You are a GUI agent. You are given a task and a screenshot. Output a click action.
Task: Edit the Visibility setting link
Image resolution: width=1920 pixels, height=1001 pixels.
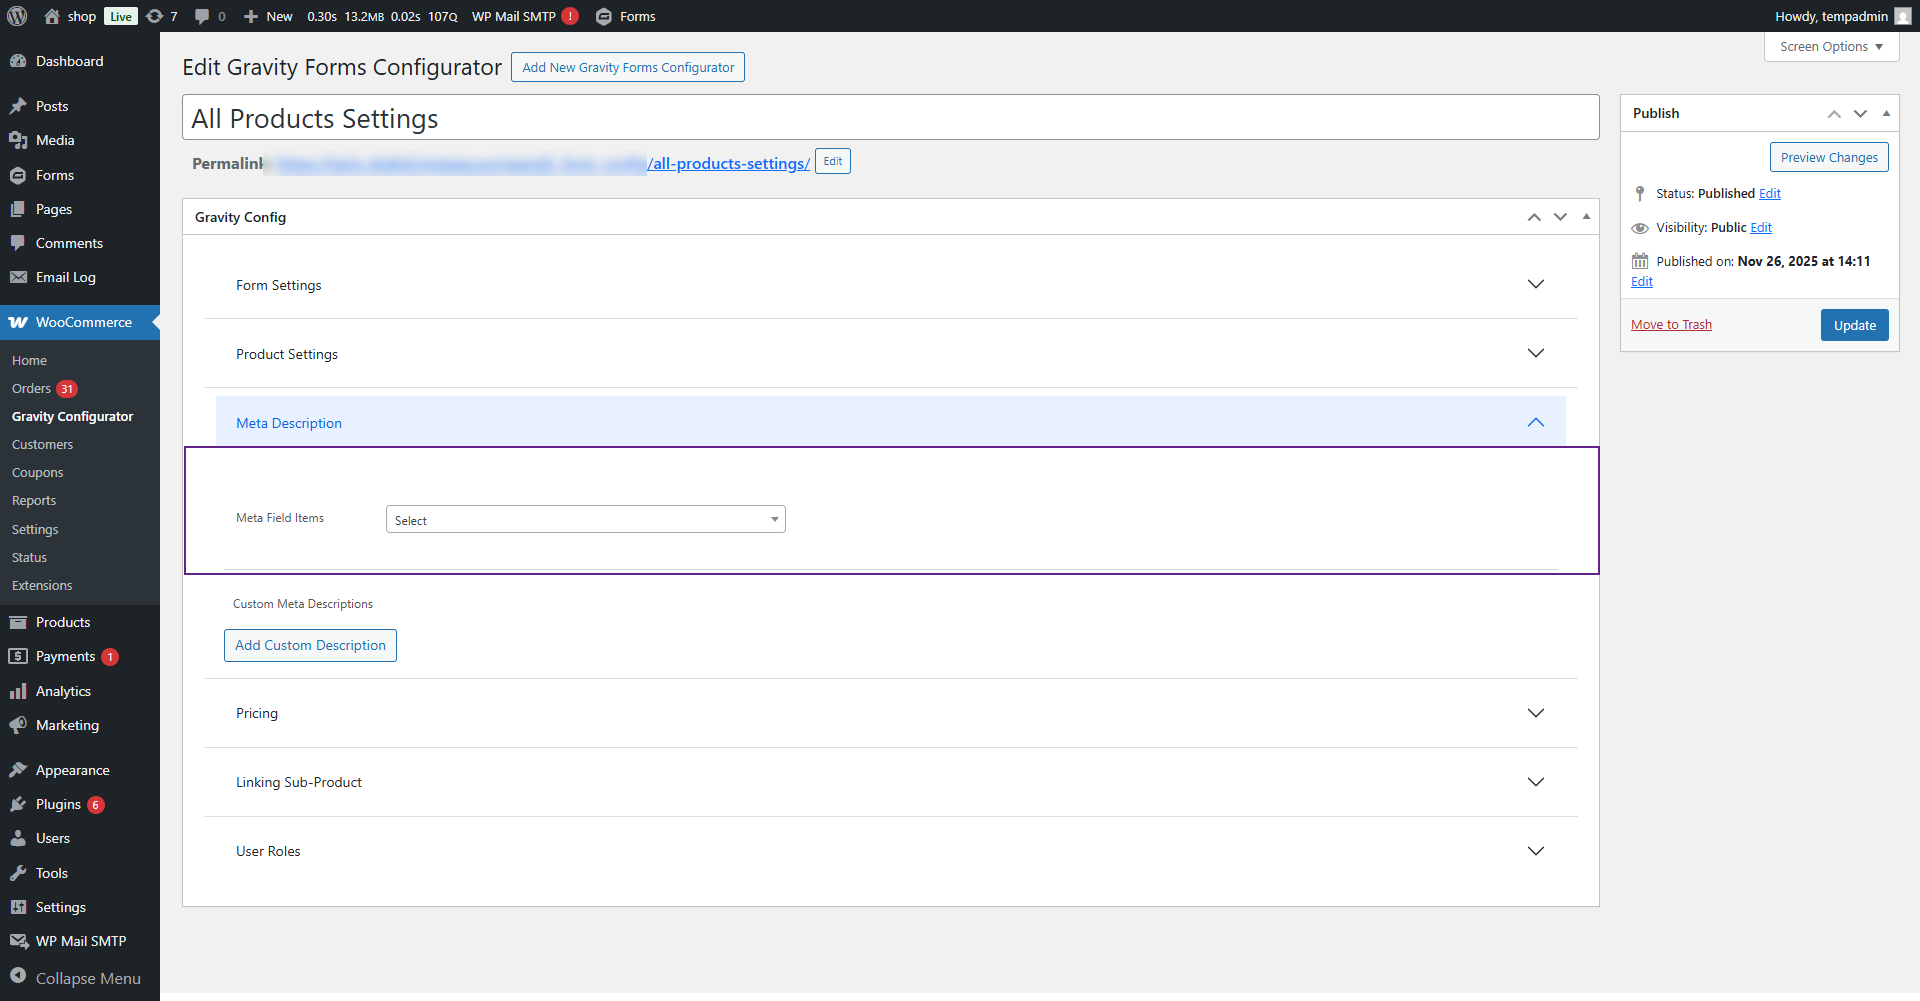coord(1761,228)
